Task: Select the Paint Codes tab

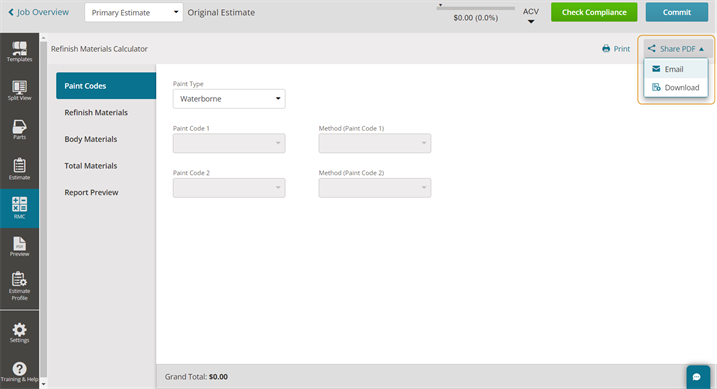Action: [x=106, y=85]
